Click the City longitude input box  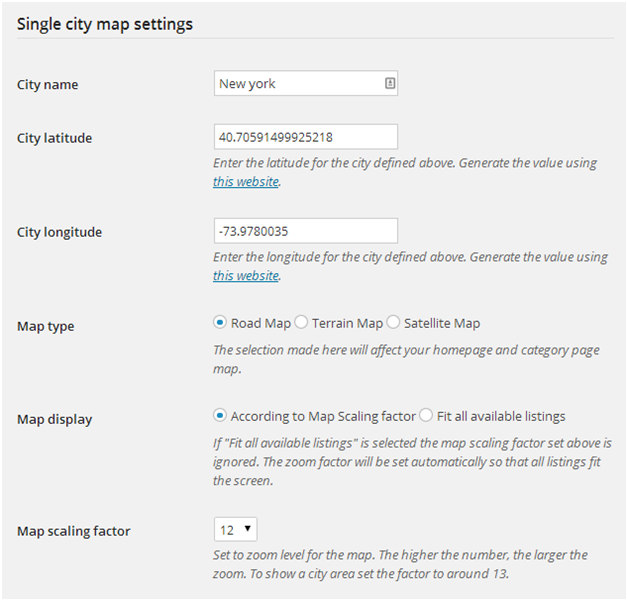coord(306,231)
